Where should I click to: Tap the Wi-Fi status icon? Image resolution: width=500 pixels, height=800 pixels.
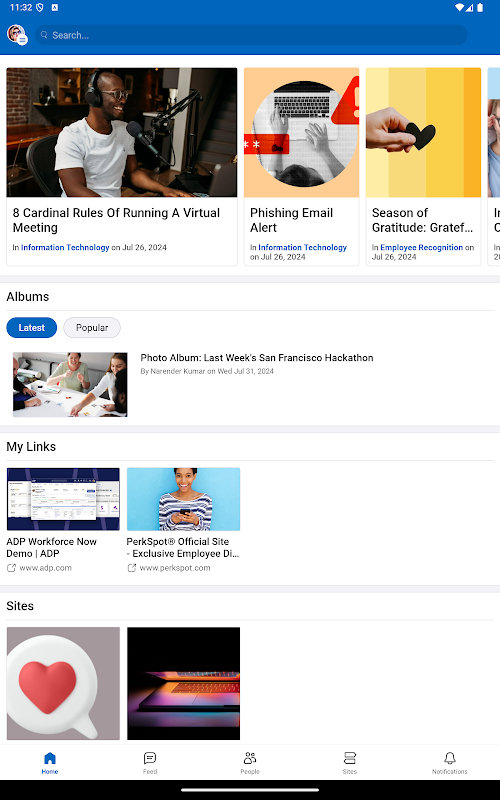tap(460, 8)
